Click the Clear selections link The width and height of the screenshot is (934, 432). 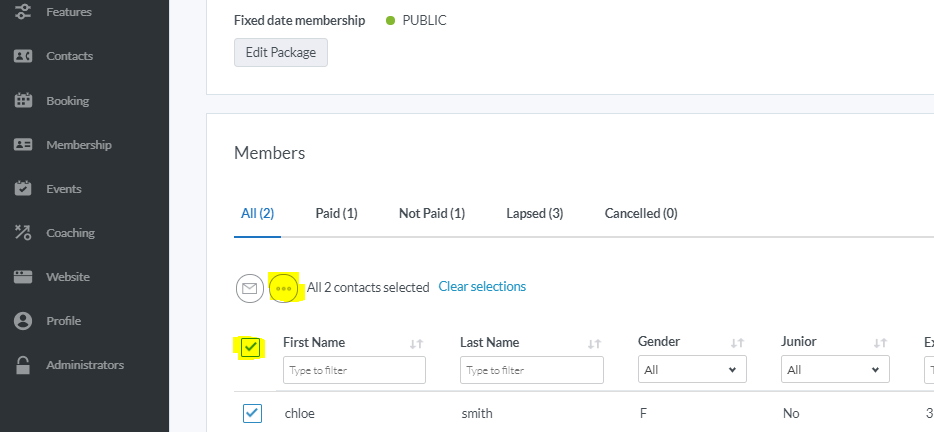pos(482,287)
